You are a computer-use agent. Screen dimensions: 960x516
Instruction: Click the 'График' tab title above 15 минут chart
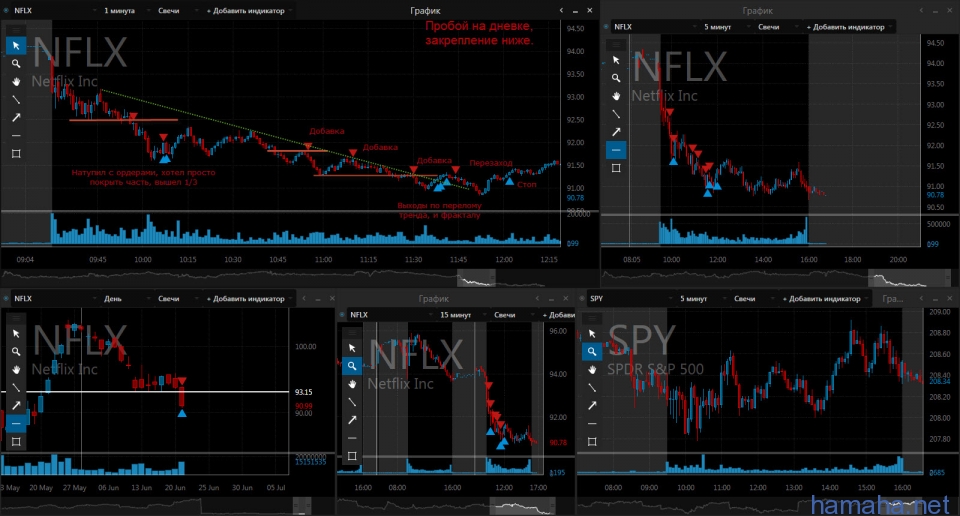coord(433,299)
